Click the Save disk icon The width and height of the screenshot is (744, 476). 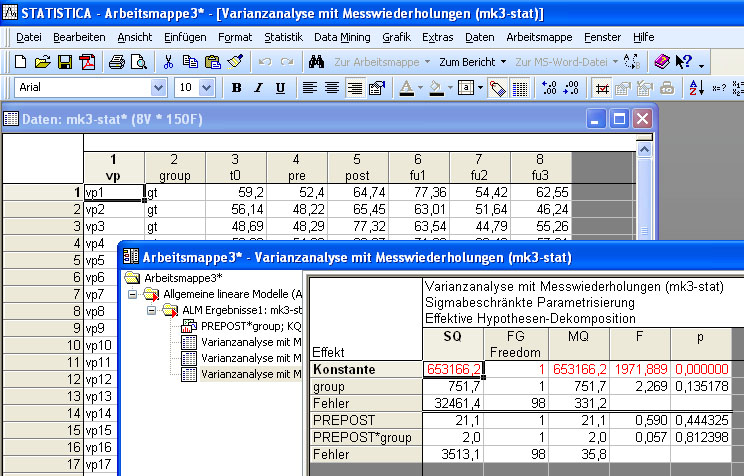[64, 62]
